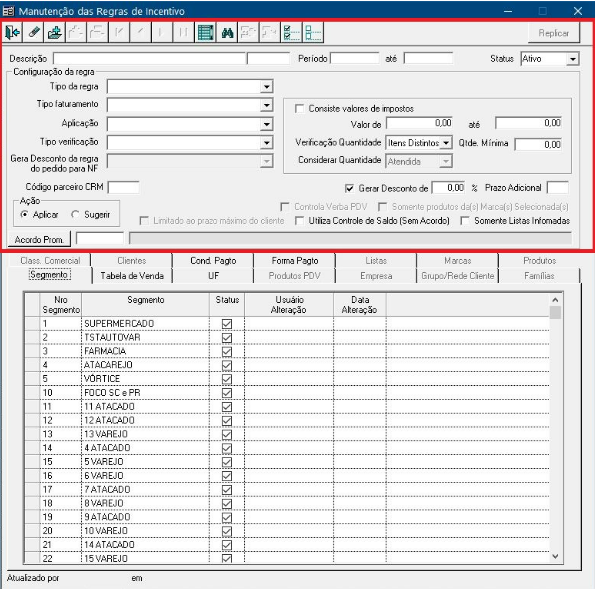
Task: Click disabled toolbar icon left of check-all icon
Action: (270, 33)
